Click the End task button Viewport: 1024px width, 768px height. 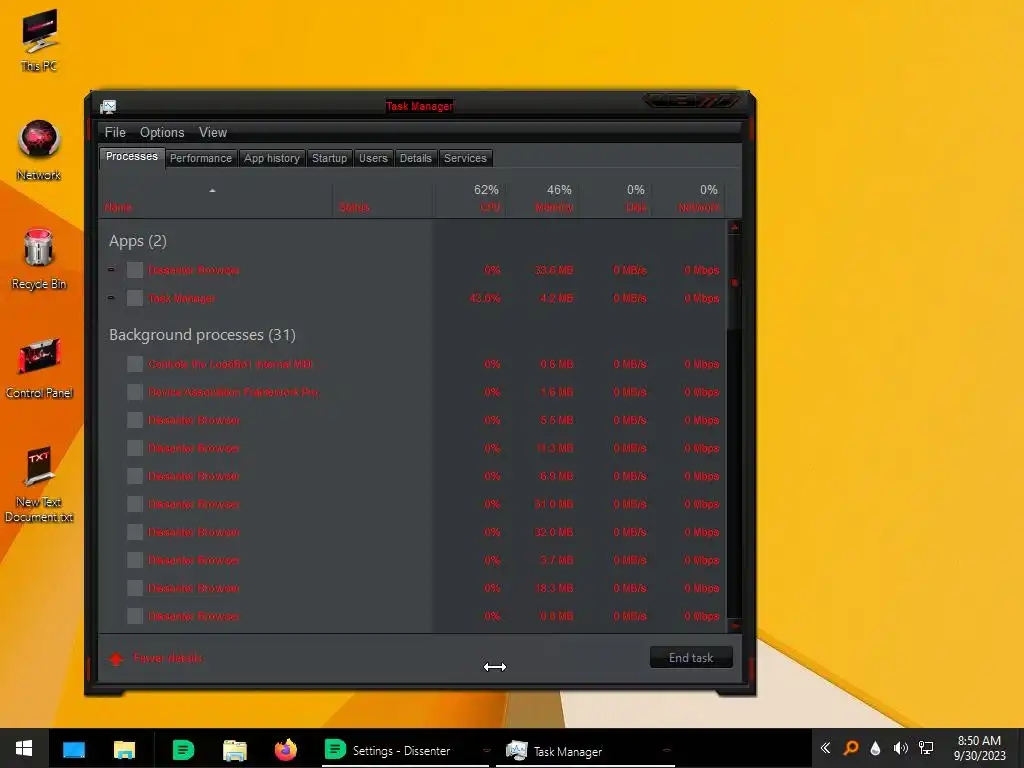[x=691, y=658]
